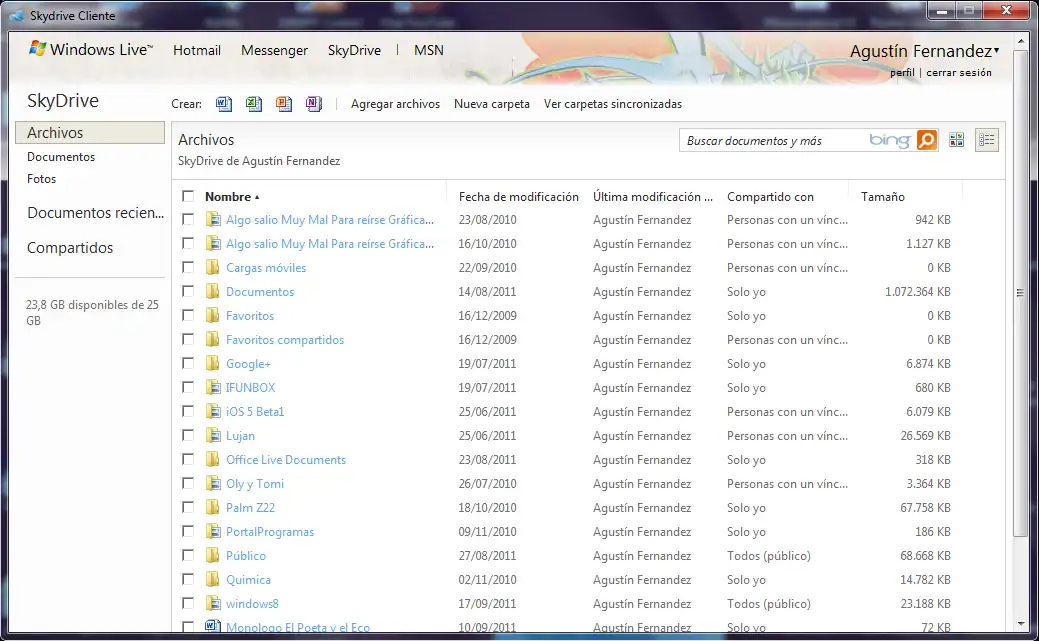1039x641 pixels.
Task: Click the Oly y Tomi folder icon
Action: coord(213,483)
